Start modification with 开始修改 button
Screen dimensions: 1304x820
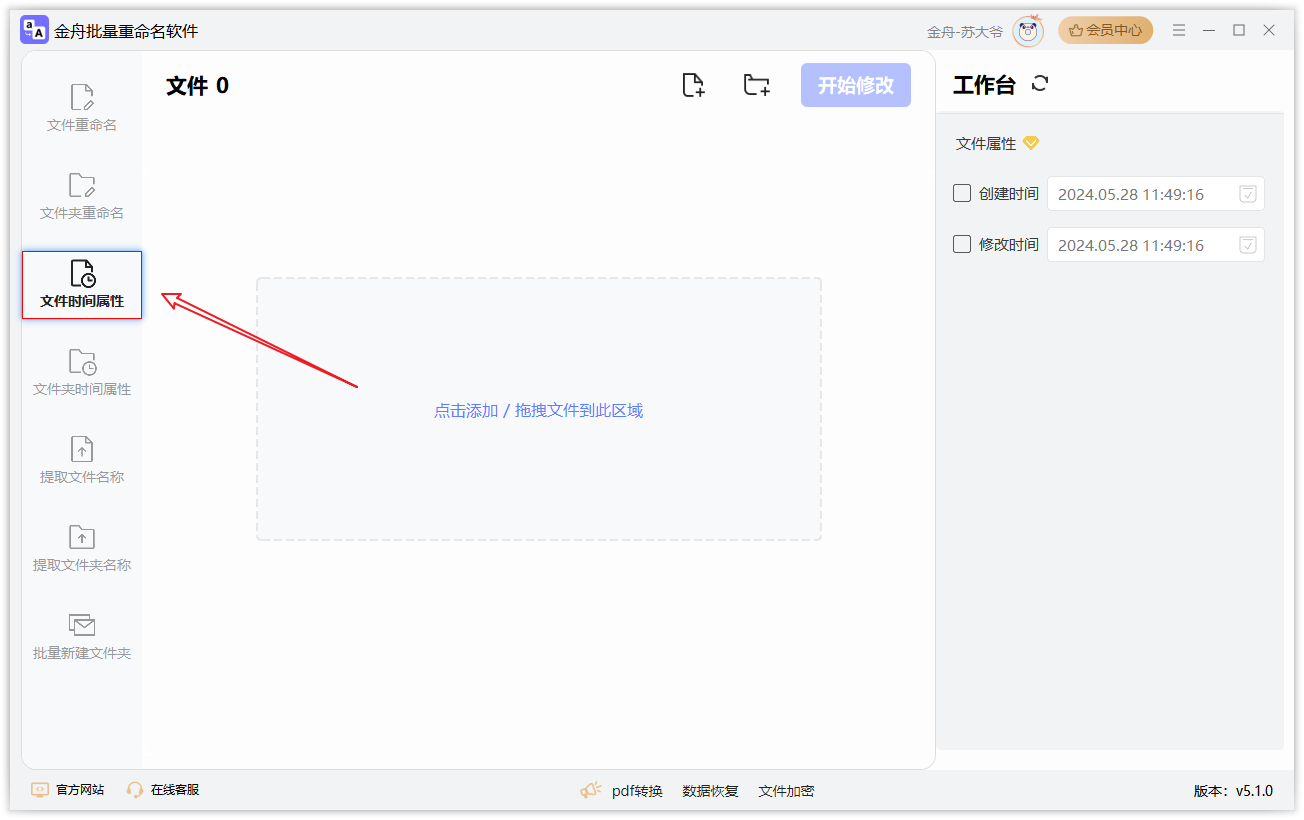[856, 85]
